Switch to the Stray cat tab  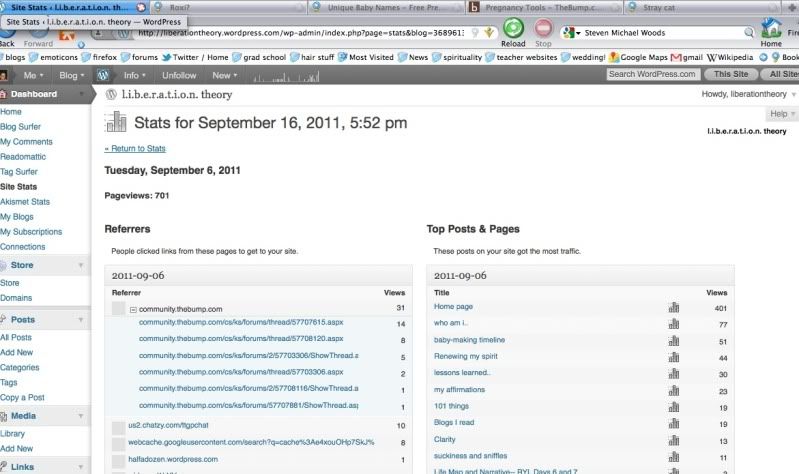[x=702, y=7]
